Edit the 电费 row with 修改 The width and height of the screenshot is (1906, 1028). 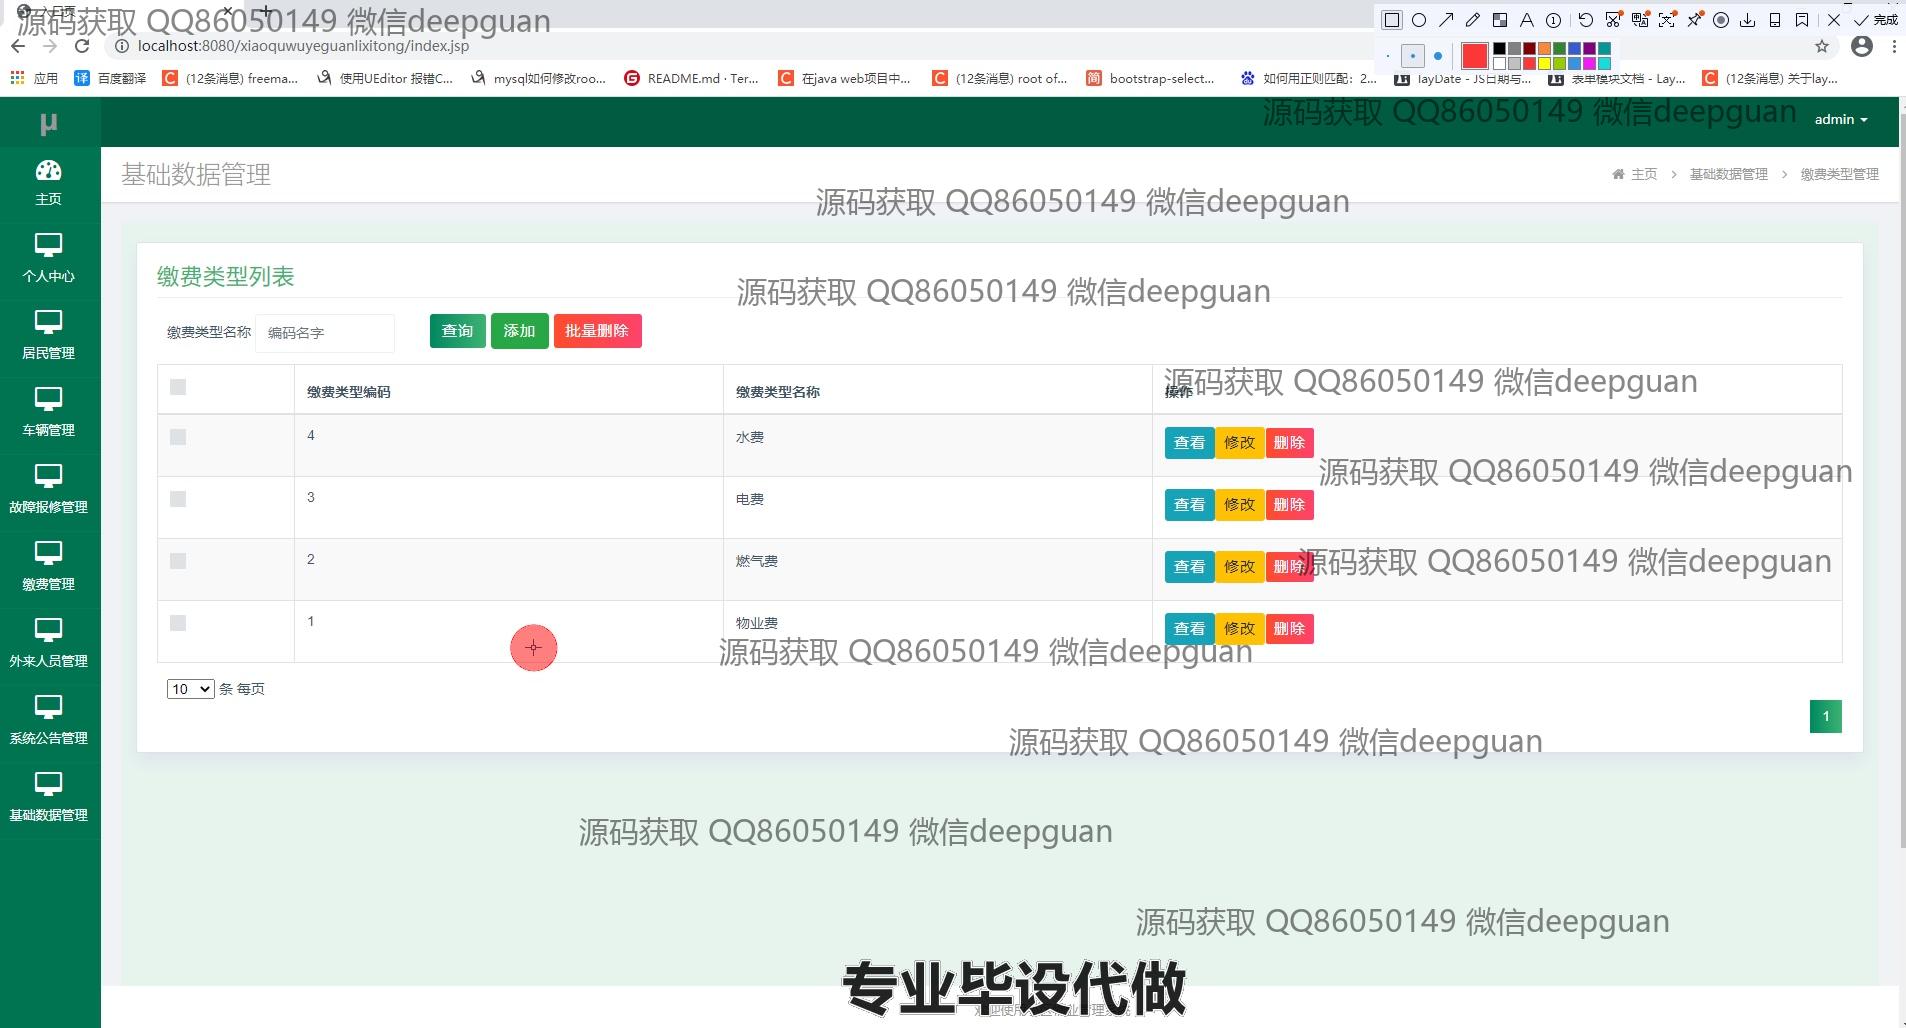click(x=1240, y=505)
